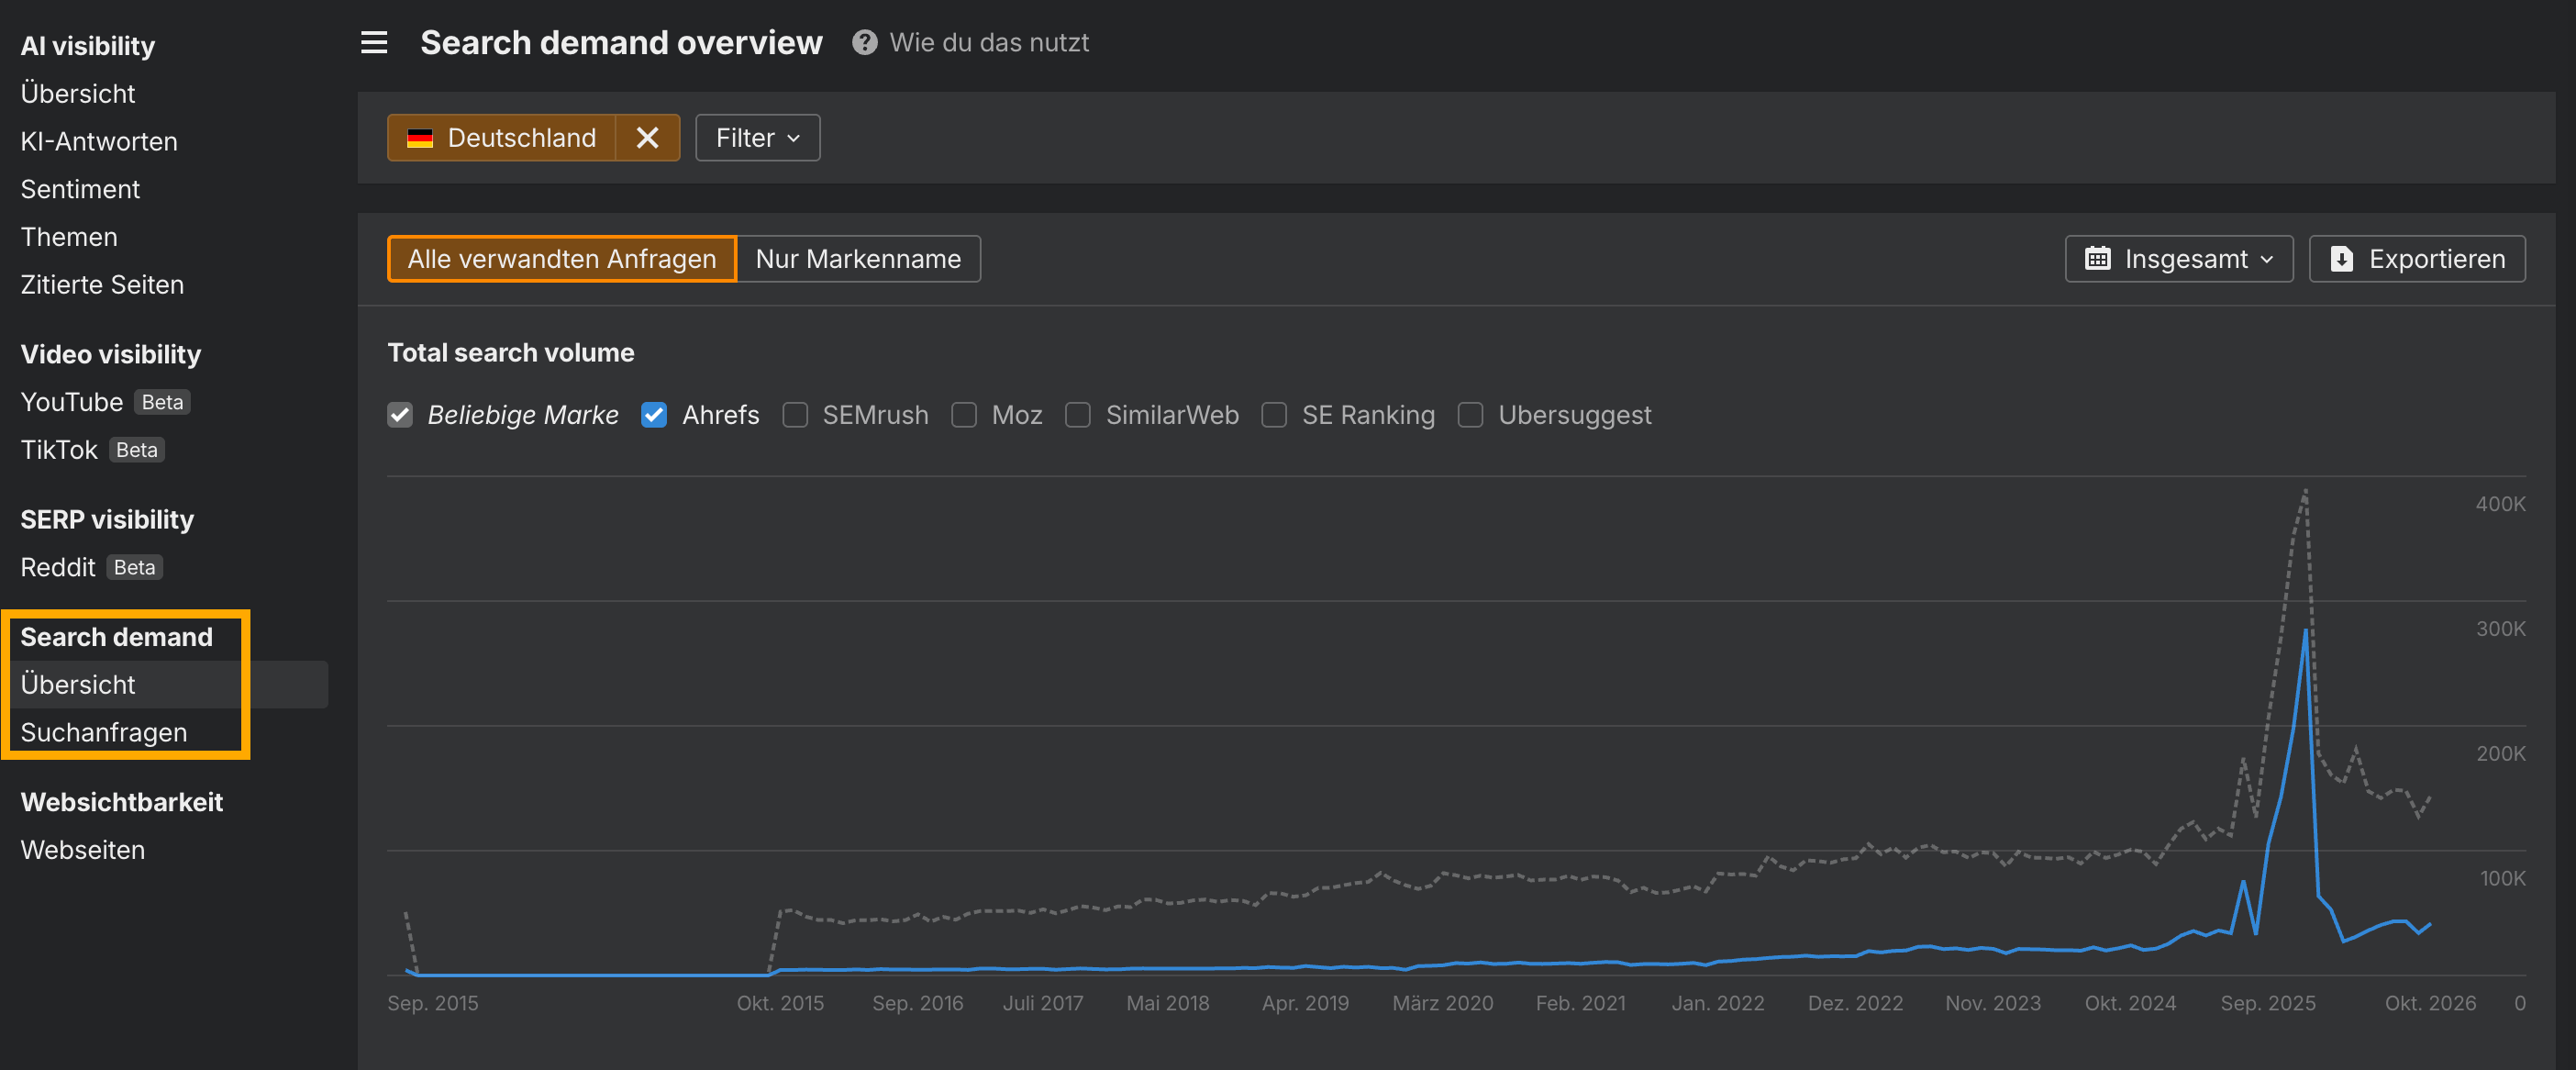The height and width of the screenshot is (1070, 2576).
Task: Open the Filter dropdown
Action: click(758, 137)
